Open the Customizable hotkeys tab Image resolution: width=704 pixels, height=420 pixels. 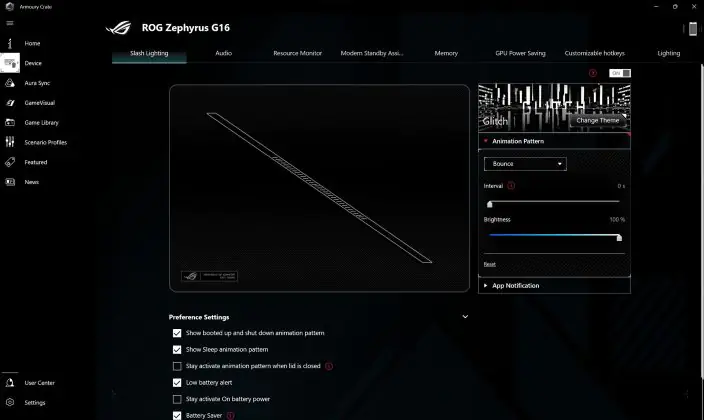(x=594, y=53)
